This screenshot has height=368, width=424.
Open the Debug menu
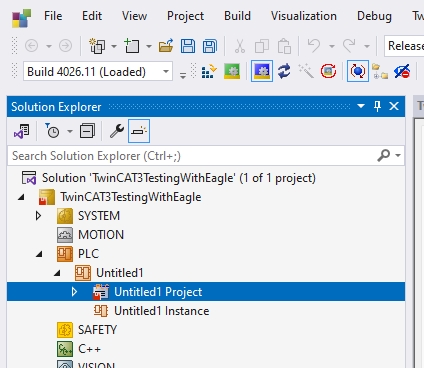click(374, 16)
